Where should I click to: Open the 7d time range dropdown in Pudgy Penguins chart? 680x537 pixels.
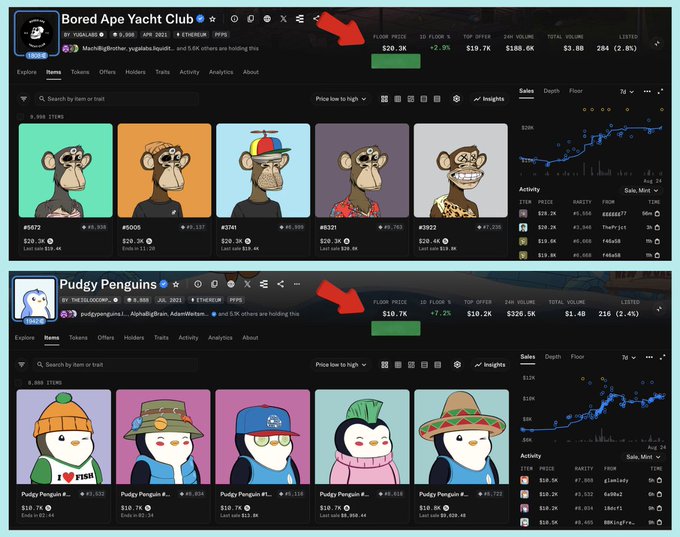(x=628, y=358)
